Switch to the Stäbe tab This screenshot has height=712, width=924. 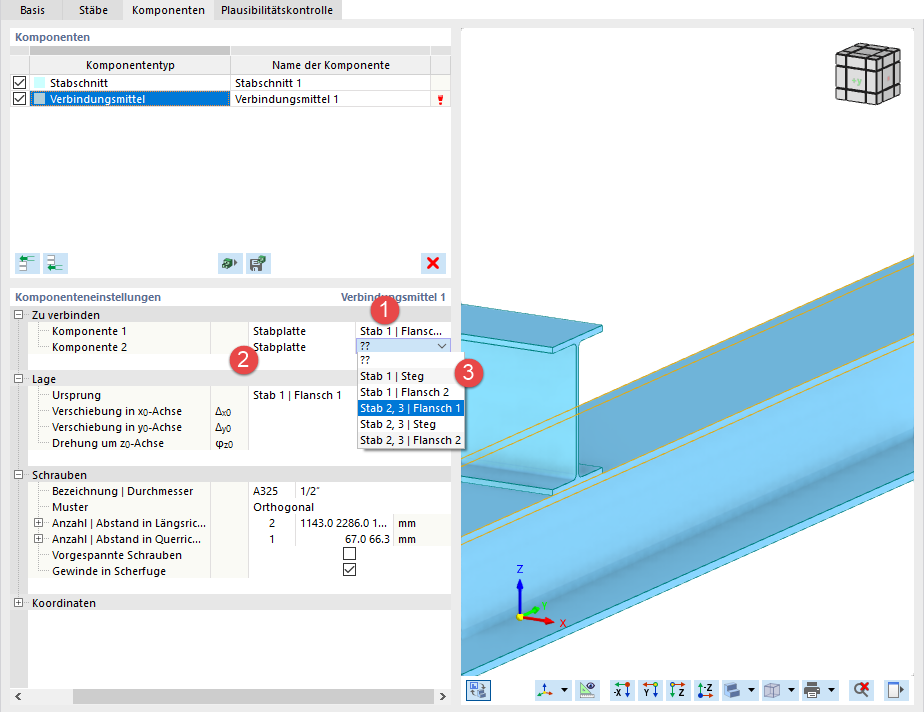[x=94, y=10]
